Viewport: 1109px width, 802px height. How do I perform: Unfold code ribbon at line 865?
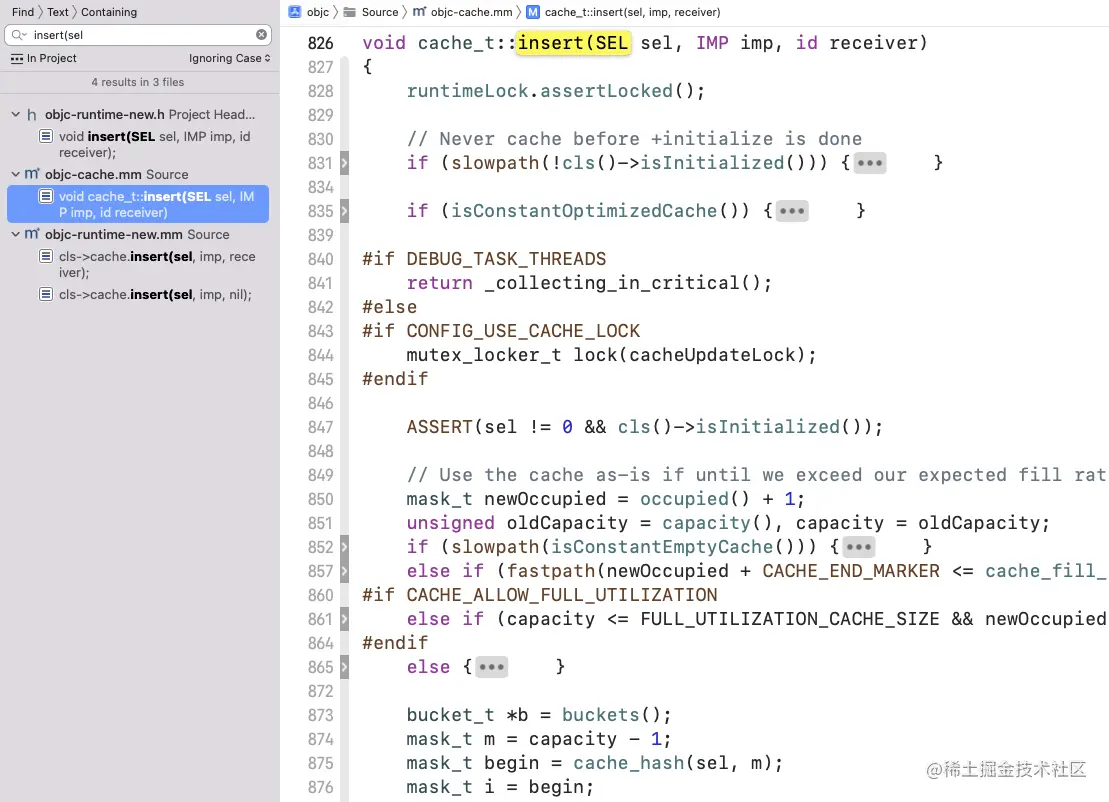tap(344, 667)
